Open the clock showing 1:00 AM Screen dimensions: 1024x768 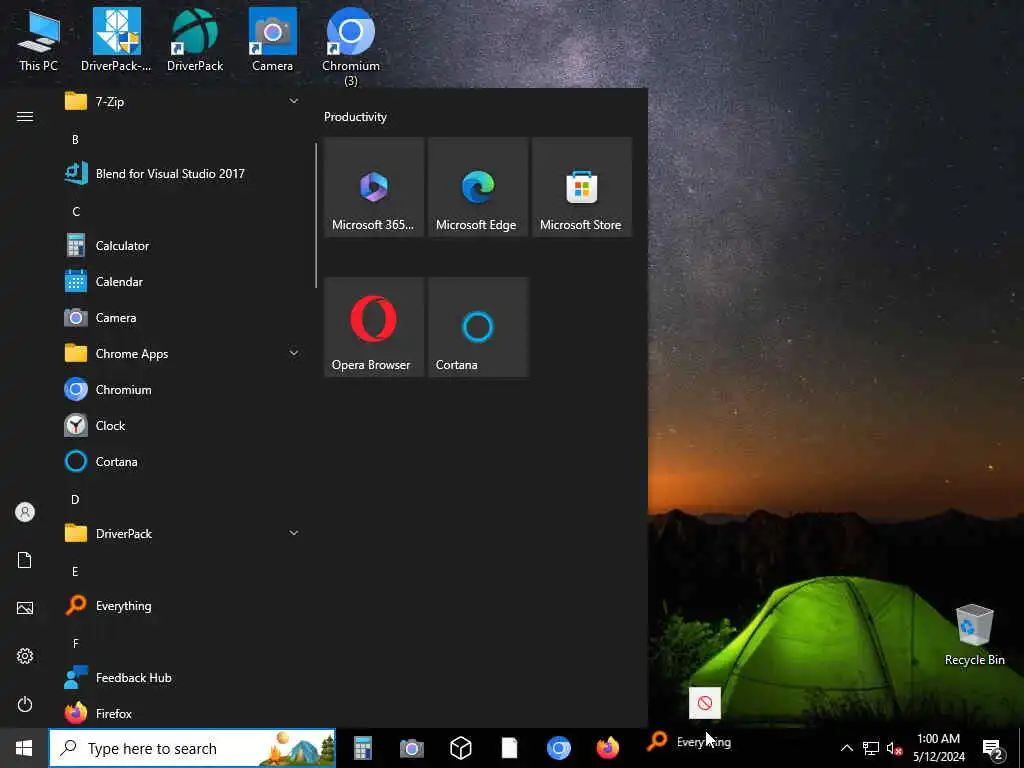[x=938, y=748]
